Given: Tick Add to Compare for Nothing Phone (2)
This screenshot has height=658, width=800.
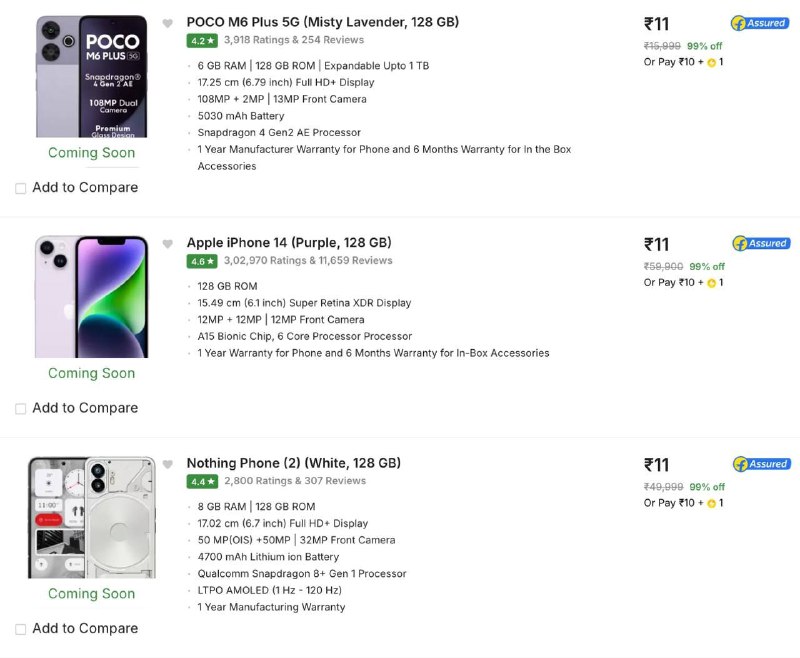Looking at the screenshot, I should pyautogui.click(x=20, y=628).
